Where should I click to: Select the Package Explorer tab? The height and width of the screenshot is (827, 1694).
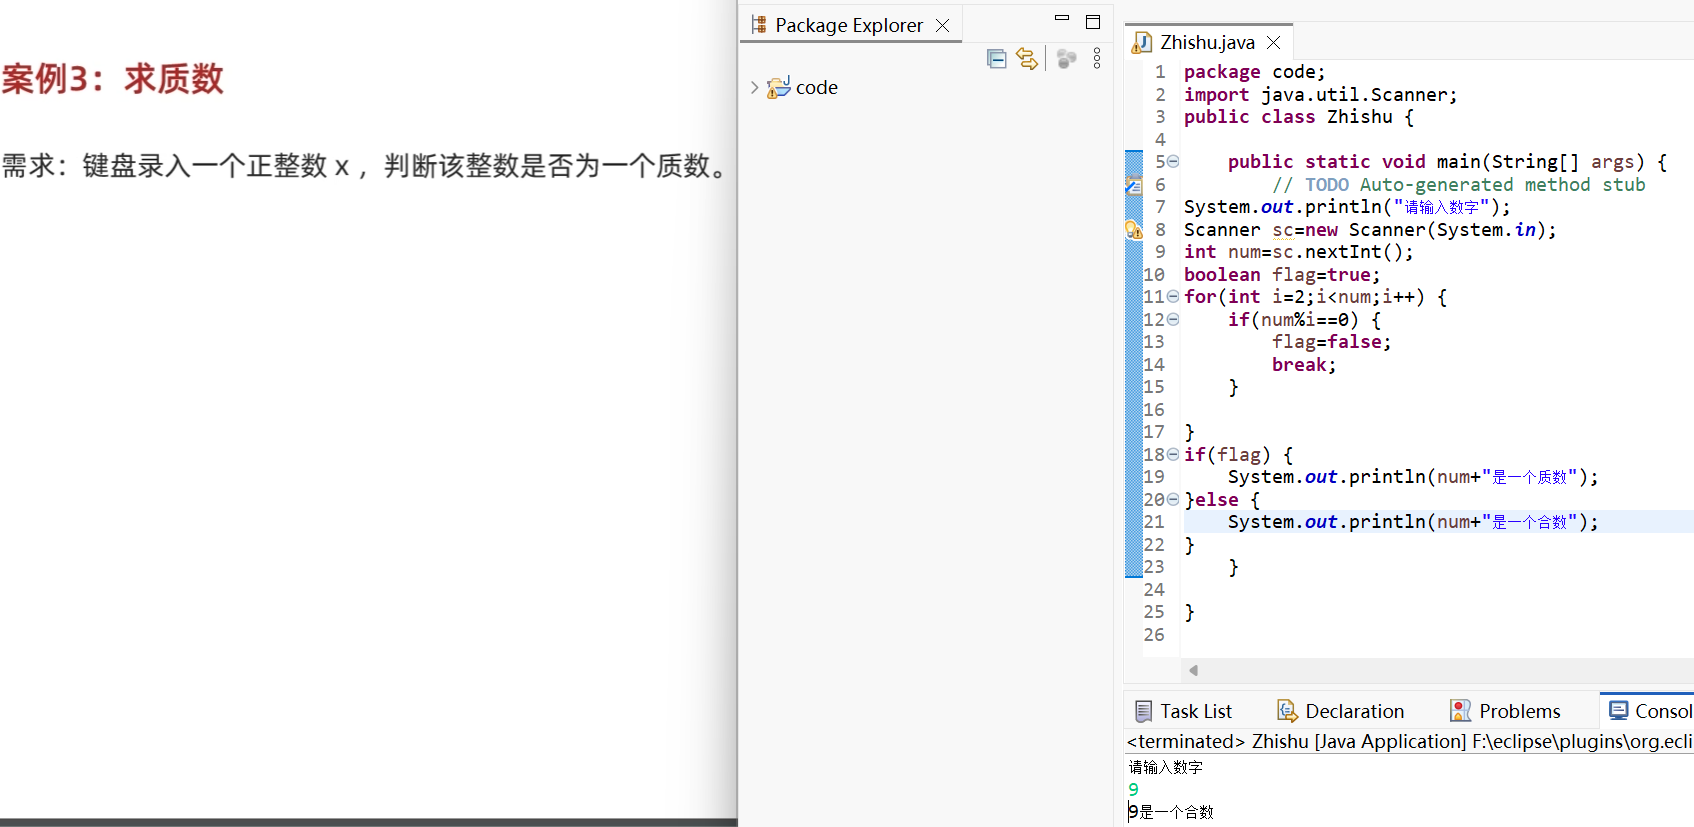click(849, 25)
